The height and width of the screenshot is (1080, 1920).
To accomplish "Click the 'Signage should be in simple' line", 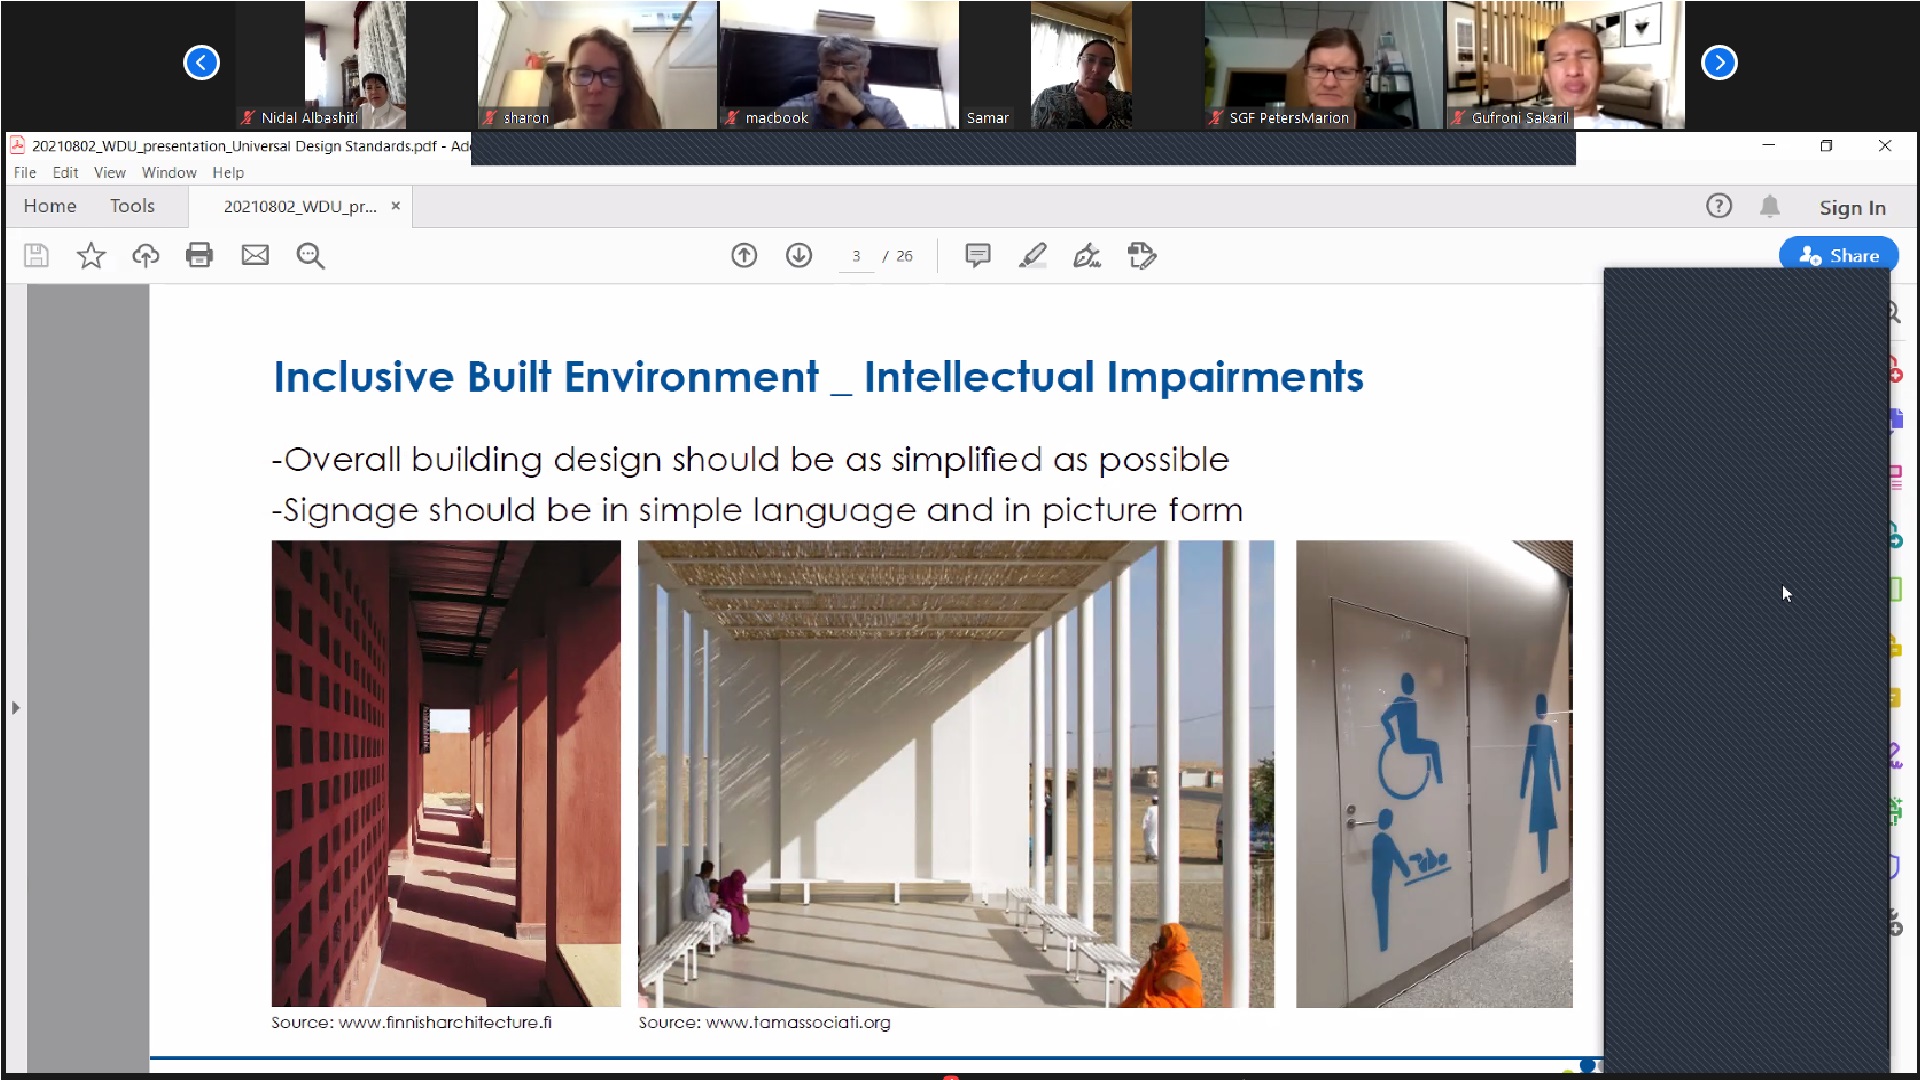I will pos(757,510).
